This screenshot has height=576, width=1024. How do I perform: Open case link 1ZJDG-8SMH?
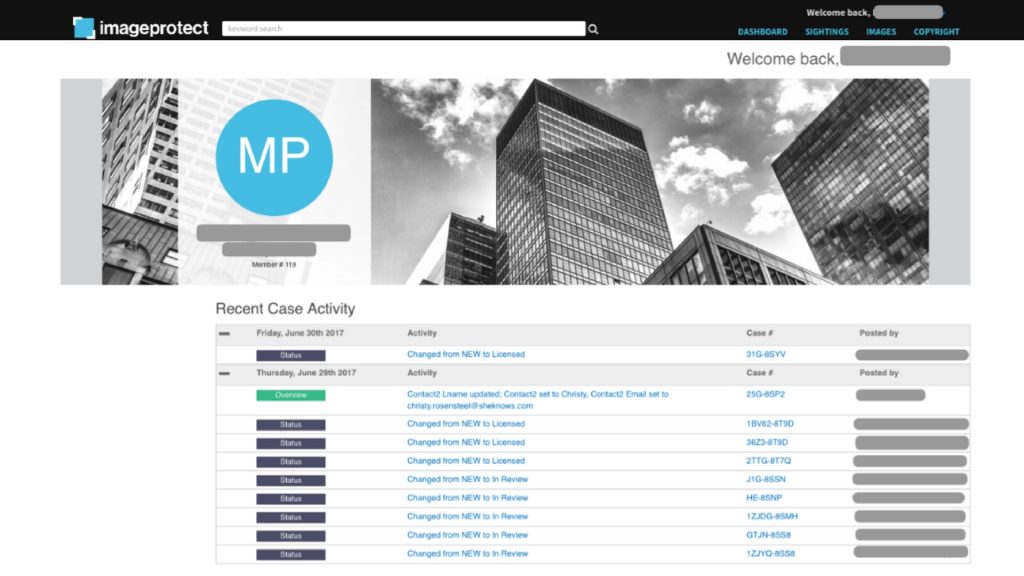coord(772,516)
